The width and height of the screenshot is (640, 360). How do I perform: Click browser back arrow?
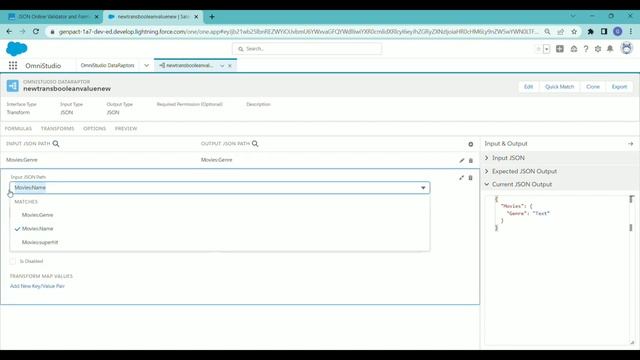pos(9,31)
